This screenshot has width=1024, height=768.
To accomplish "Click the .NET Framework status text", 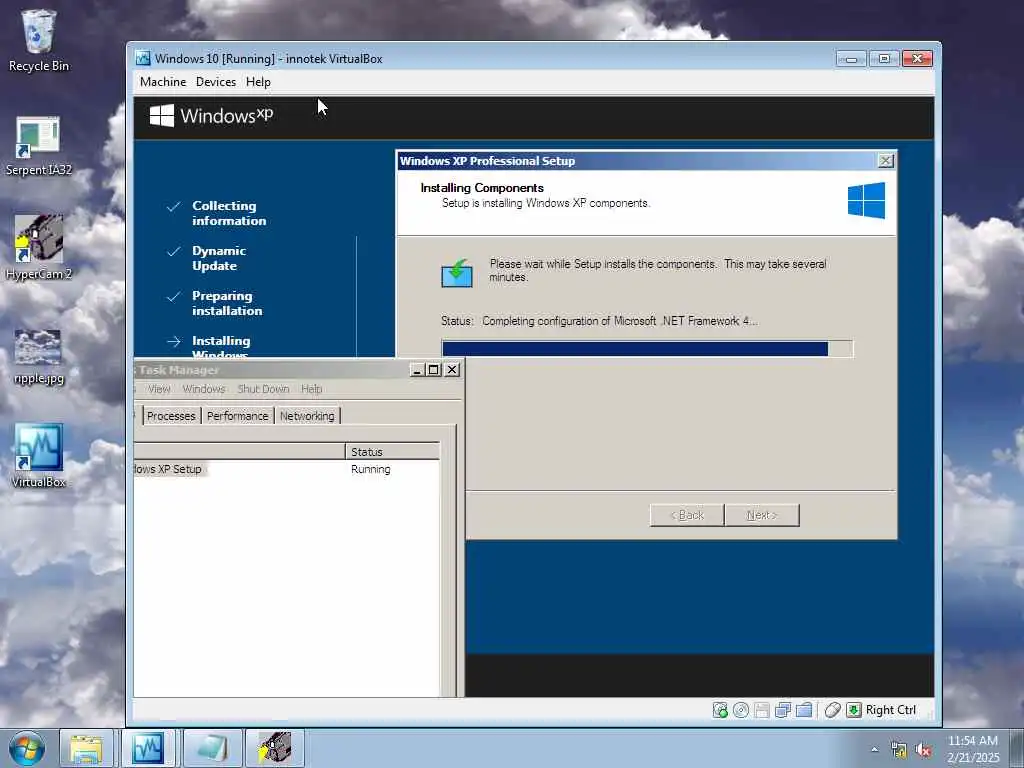I will click(x=620, y=321).
